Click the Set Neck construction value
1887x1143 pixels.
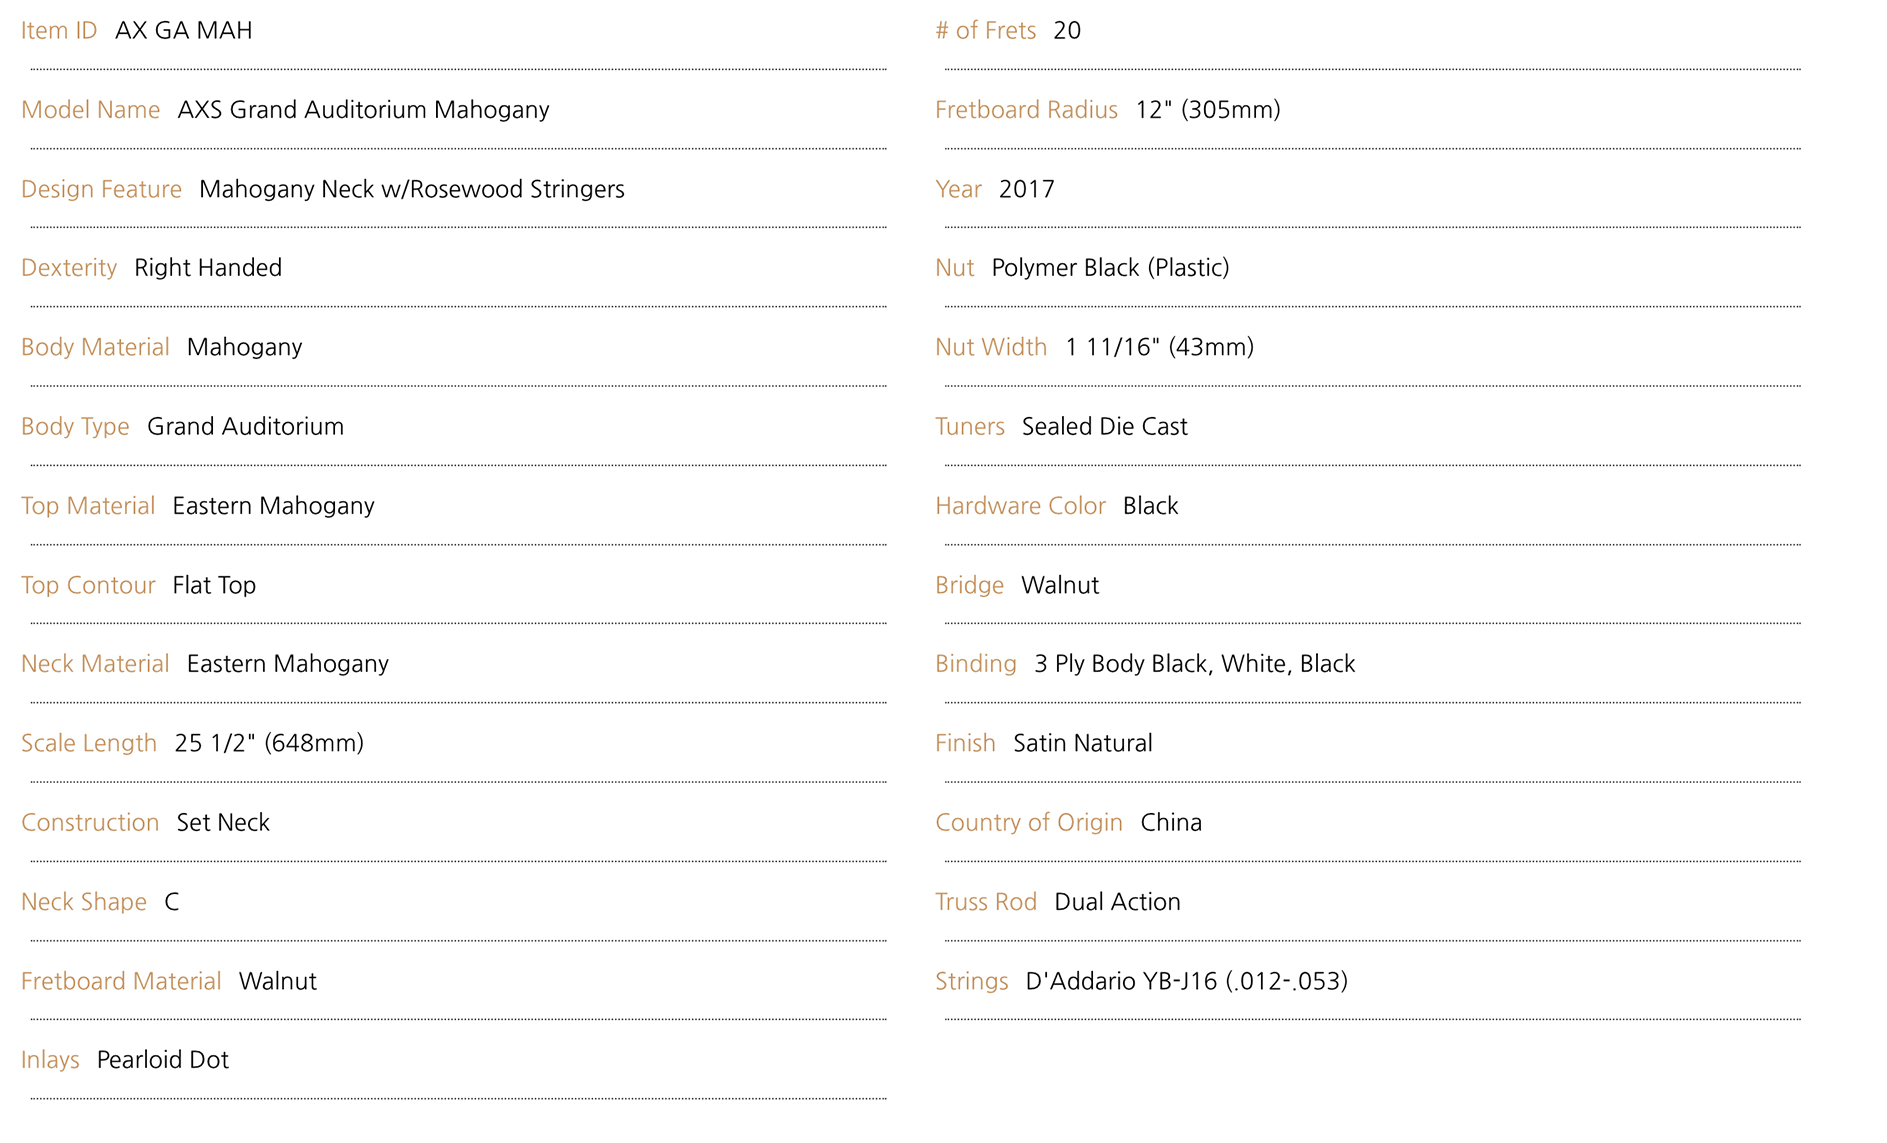point(223,822)
